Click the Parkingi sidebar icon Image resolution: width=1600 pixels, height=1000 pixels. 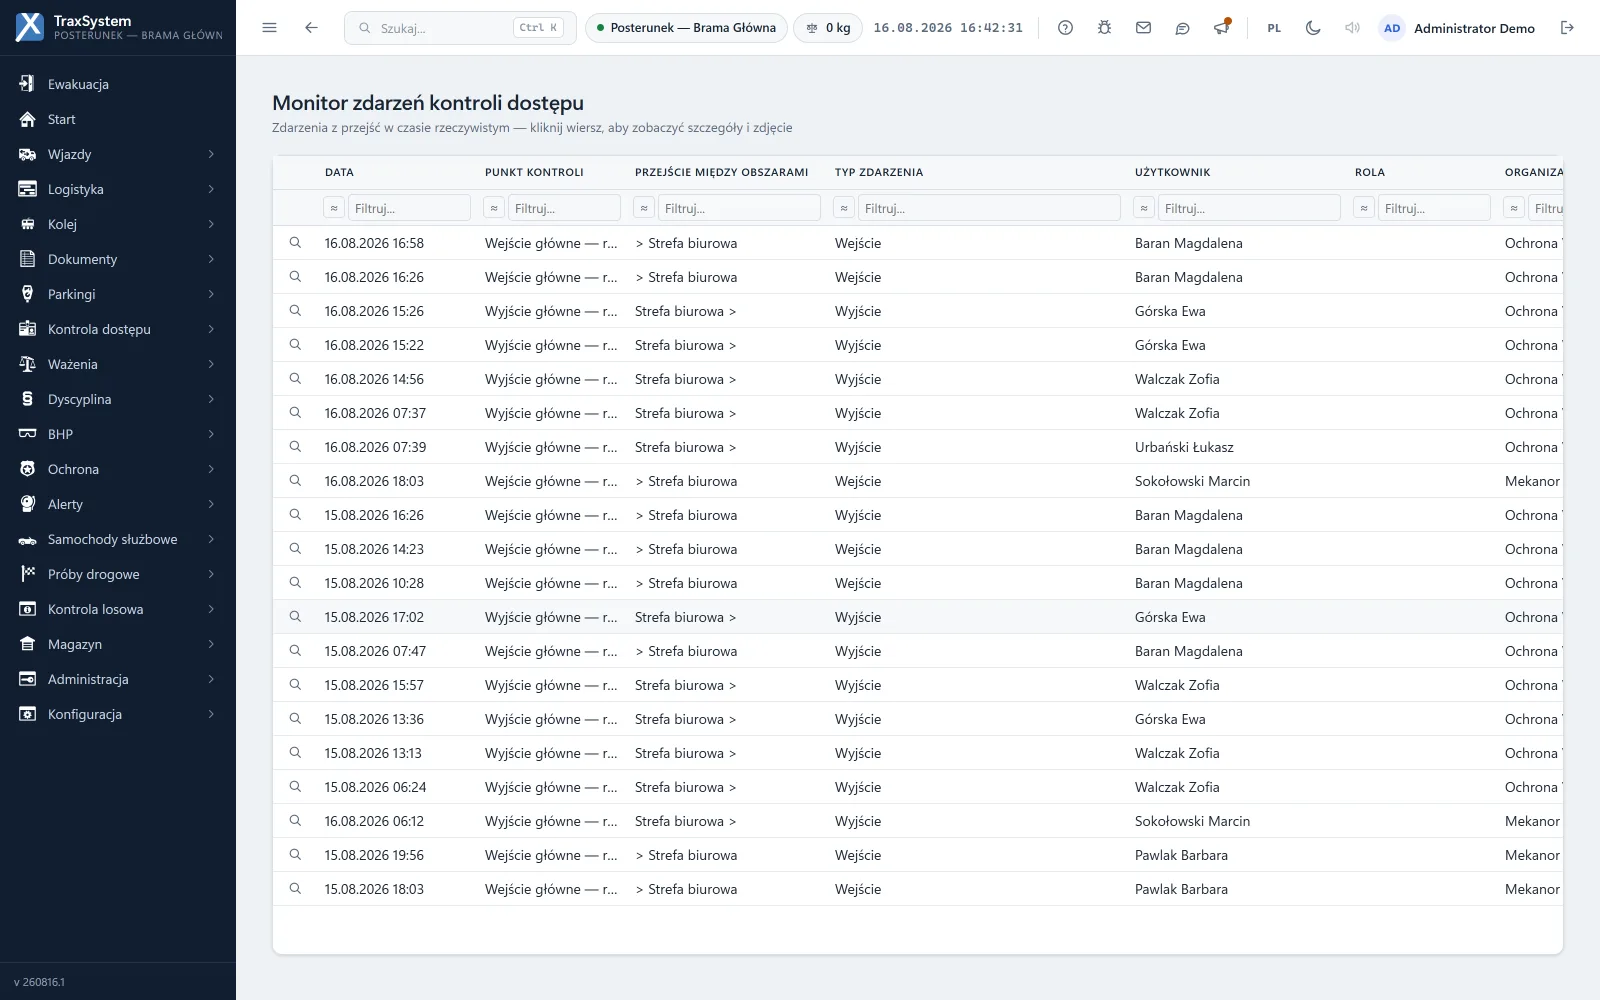click(x=28, y=294)
